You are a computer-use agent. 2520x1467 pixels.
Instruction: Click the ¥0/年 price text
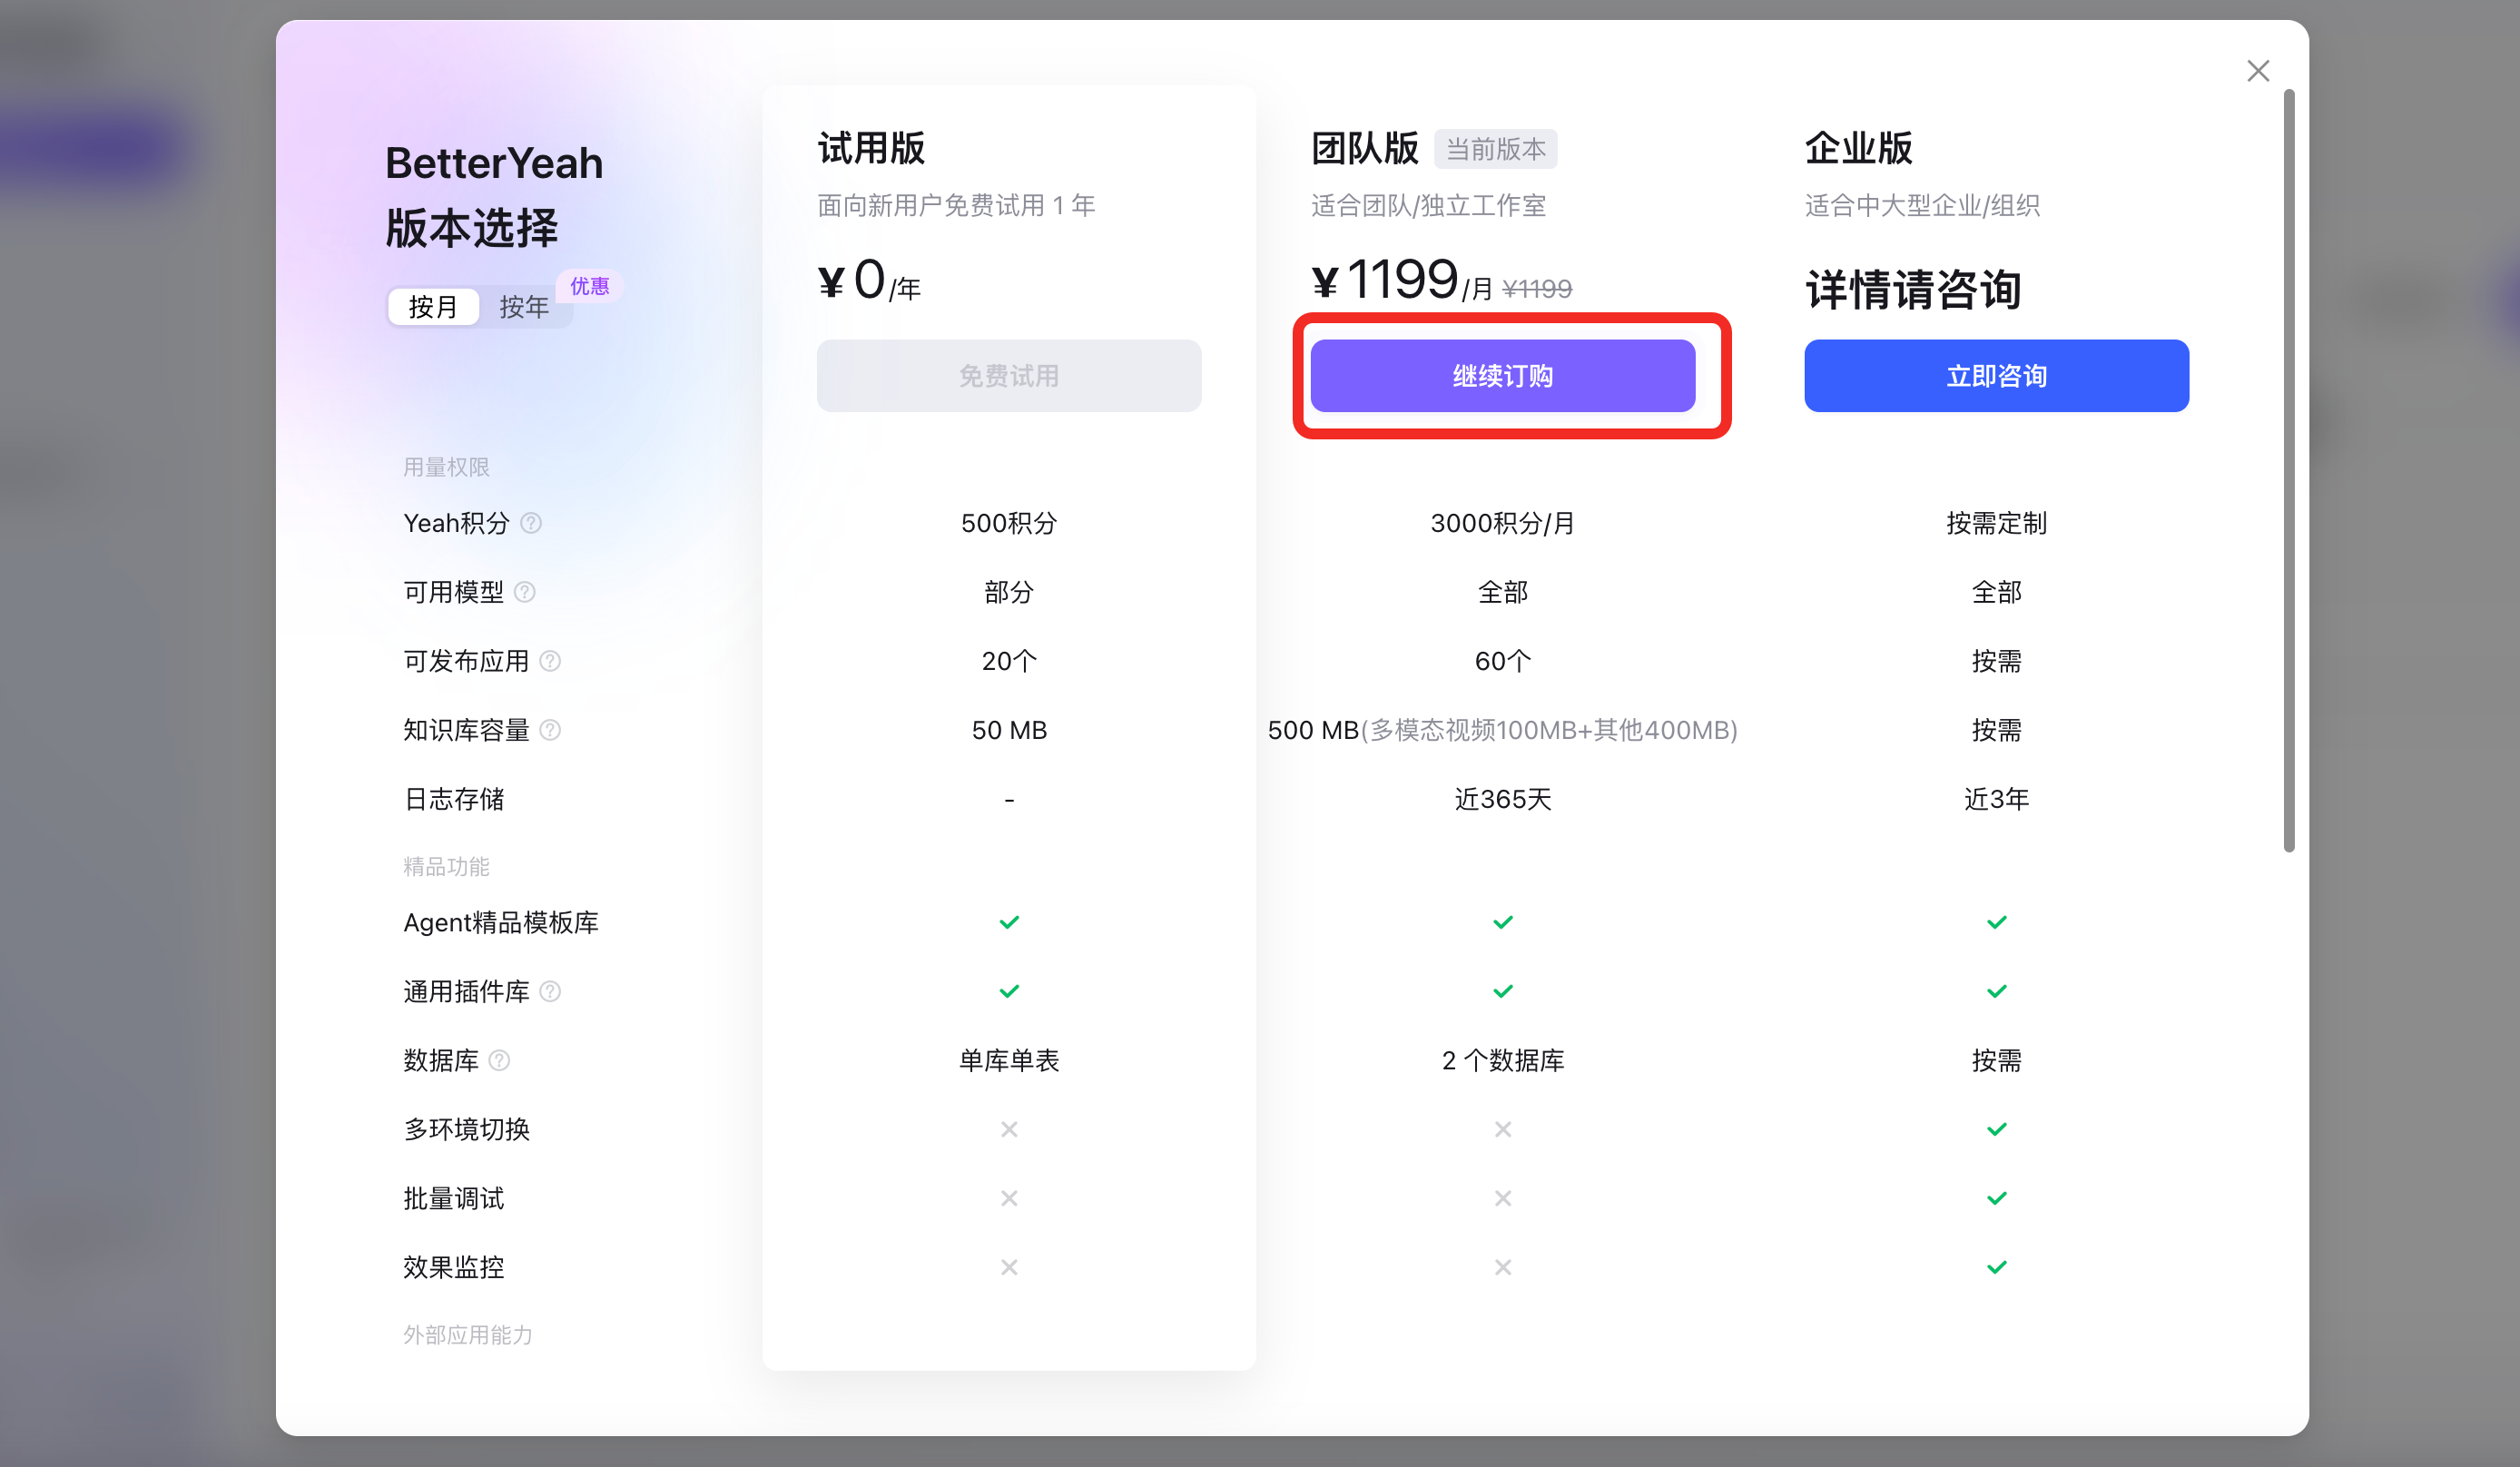coord(868,280)
